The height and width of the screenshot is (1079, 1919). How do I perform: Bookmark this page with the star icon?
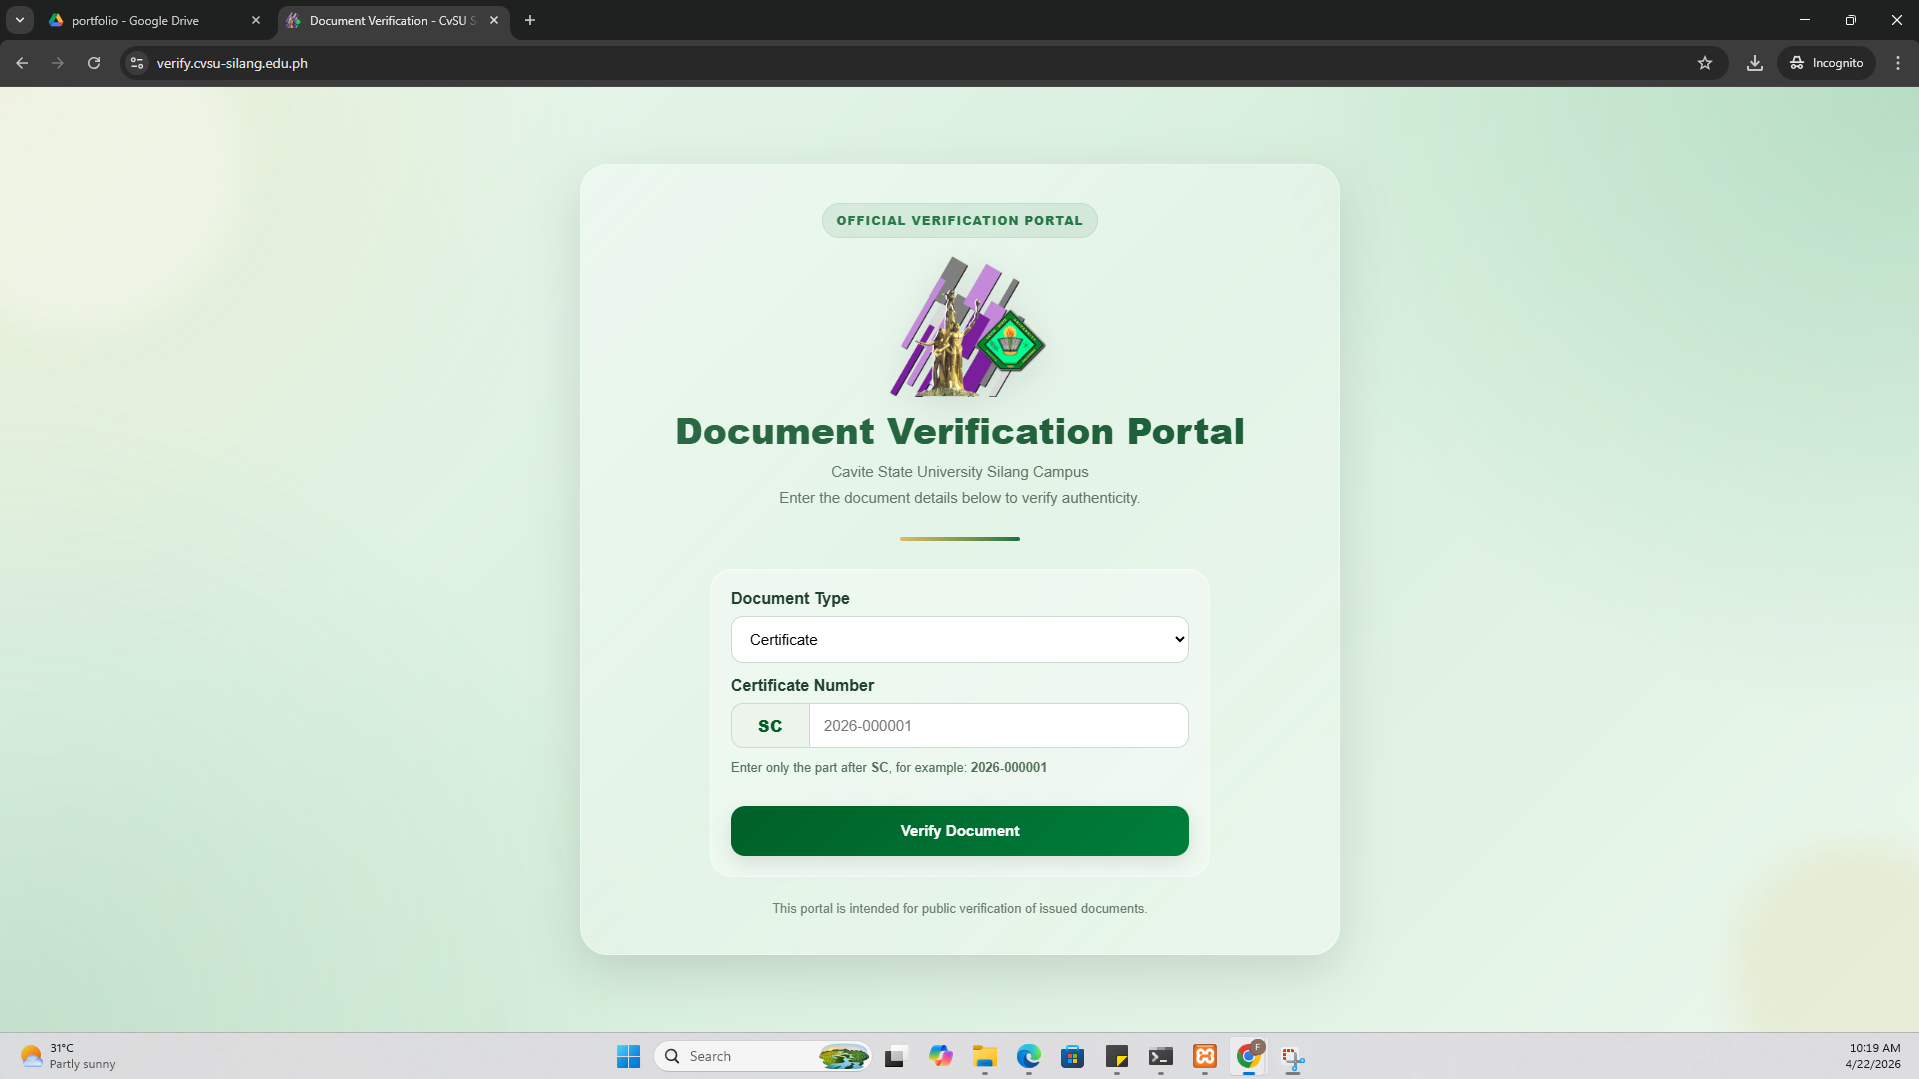(x=1705, y=63)
